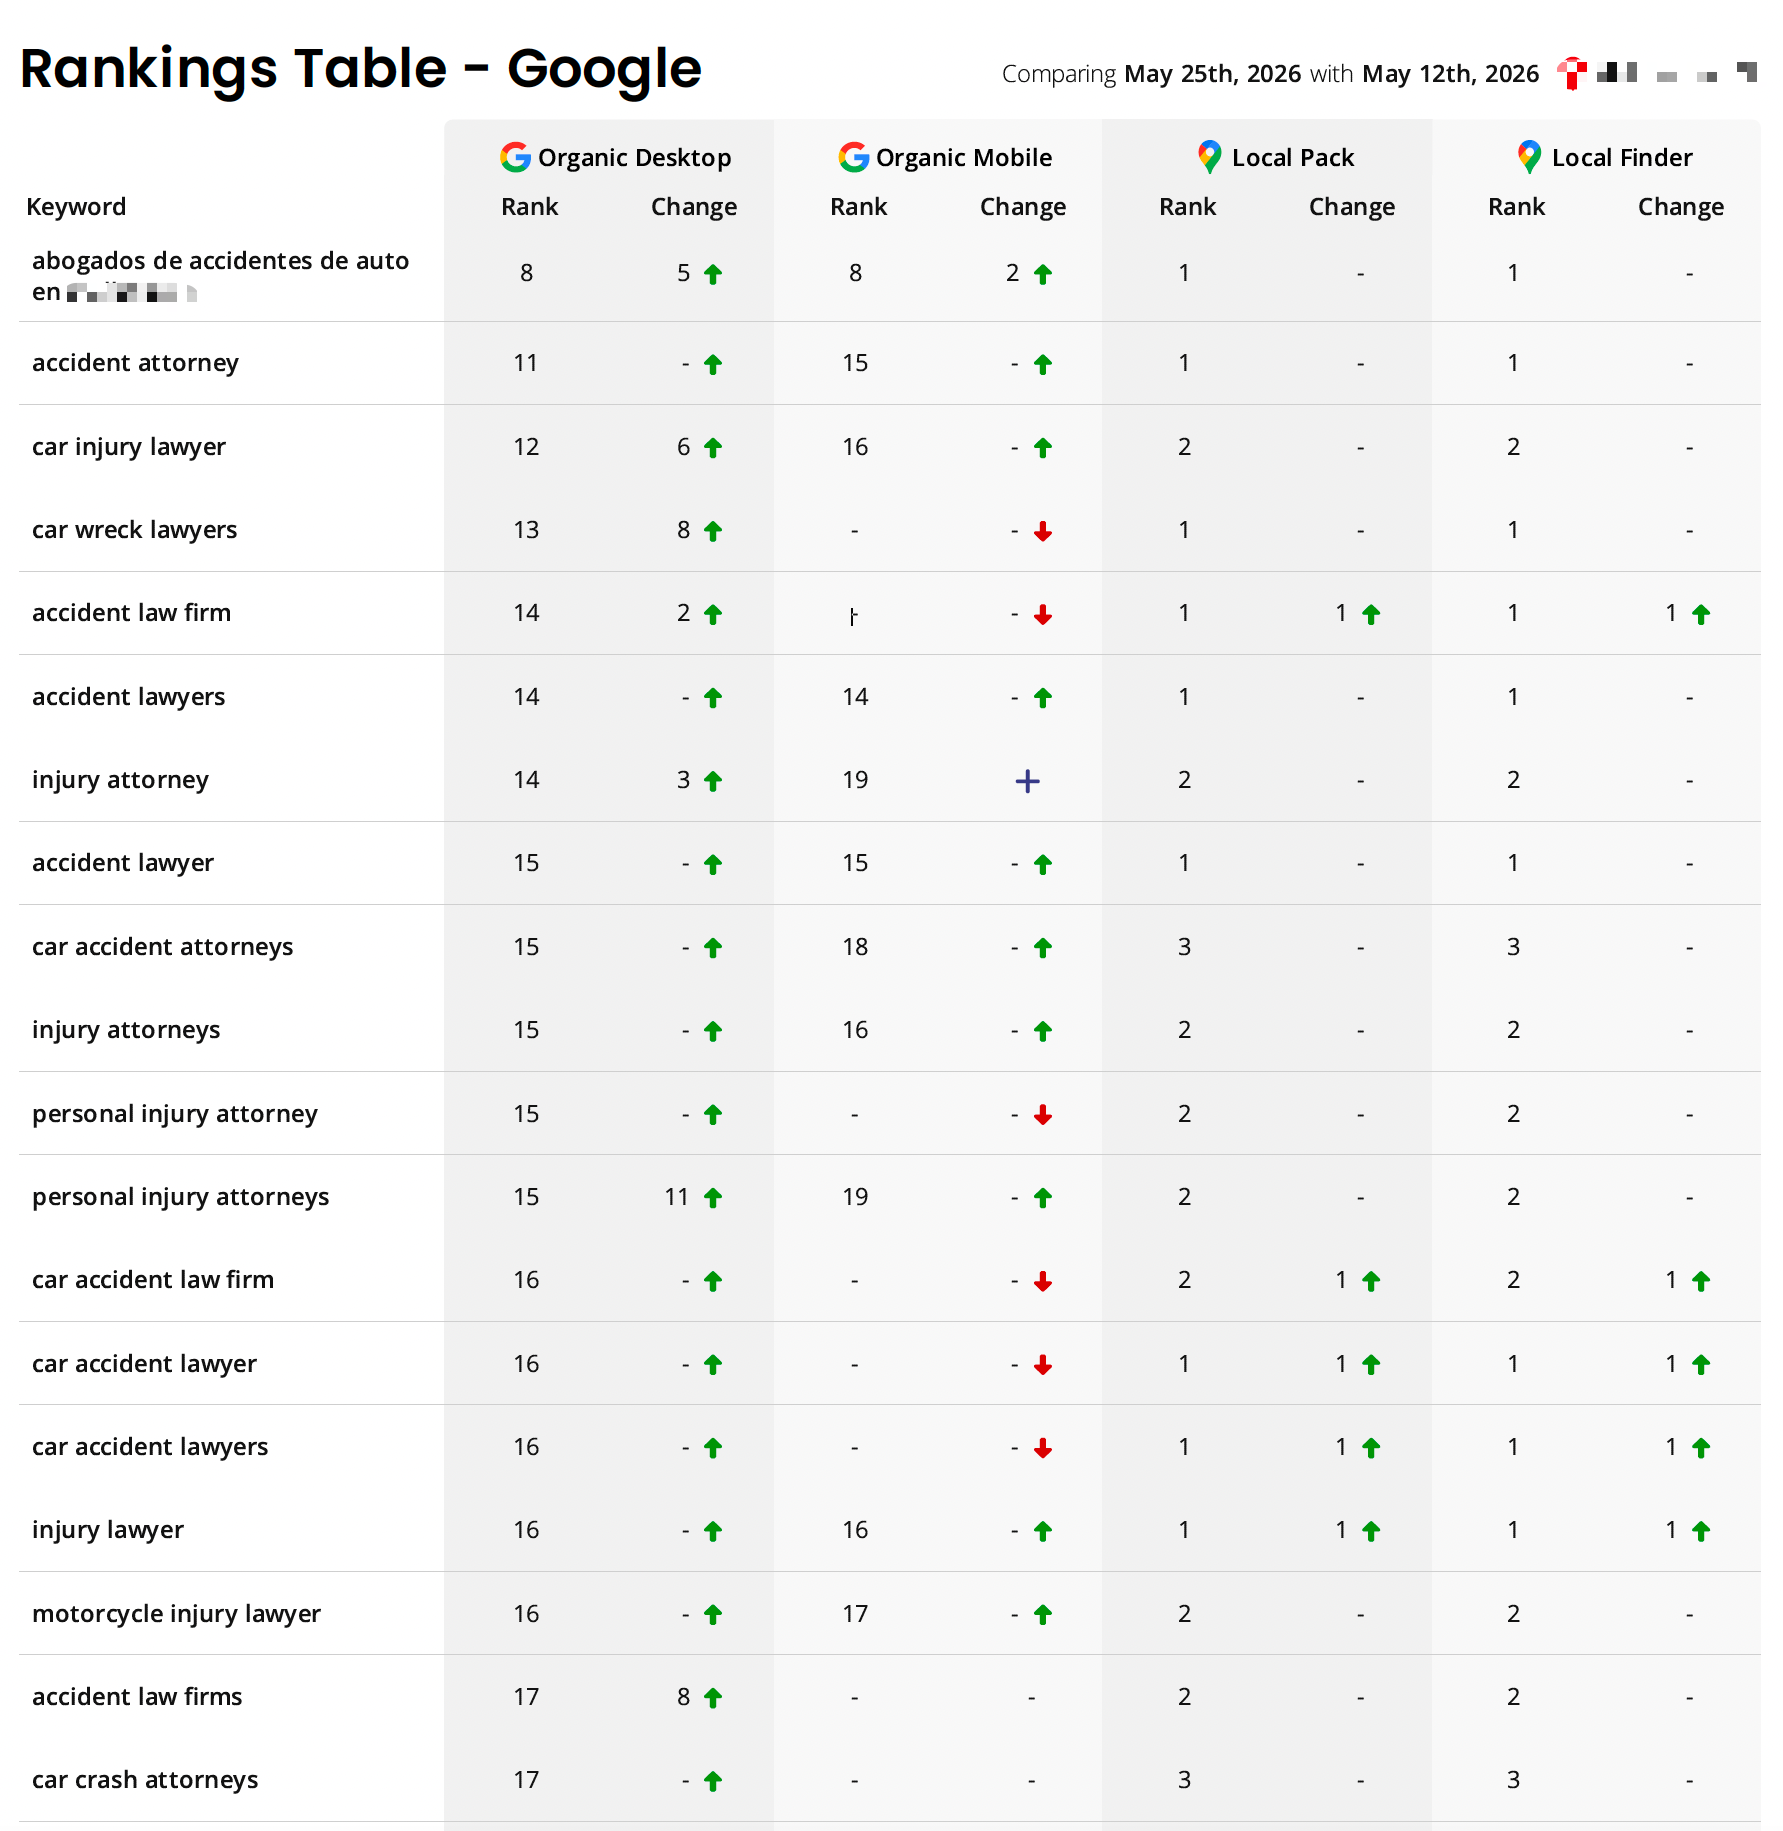Click the Google logo beside Organic Desktop
The width and height of the screenshot is (1783, 1831).
point(515,157)
